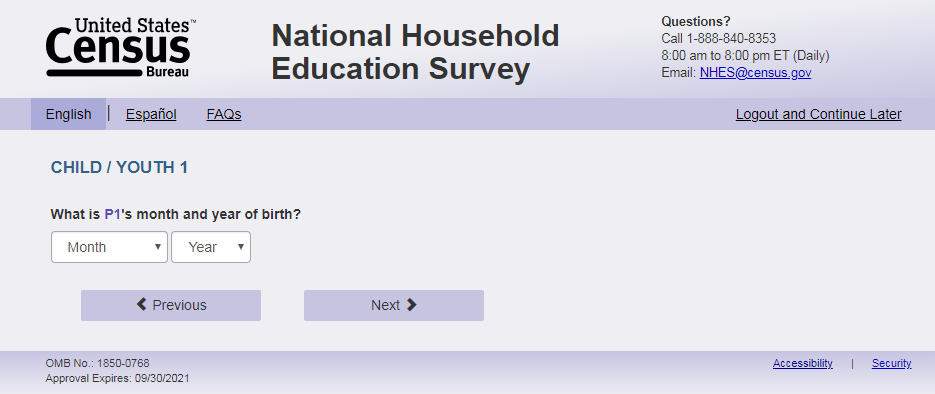Open the Month dropdown
The image size is (935, 394).
pyautogui.click(x=109, y=247)
